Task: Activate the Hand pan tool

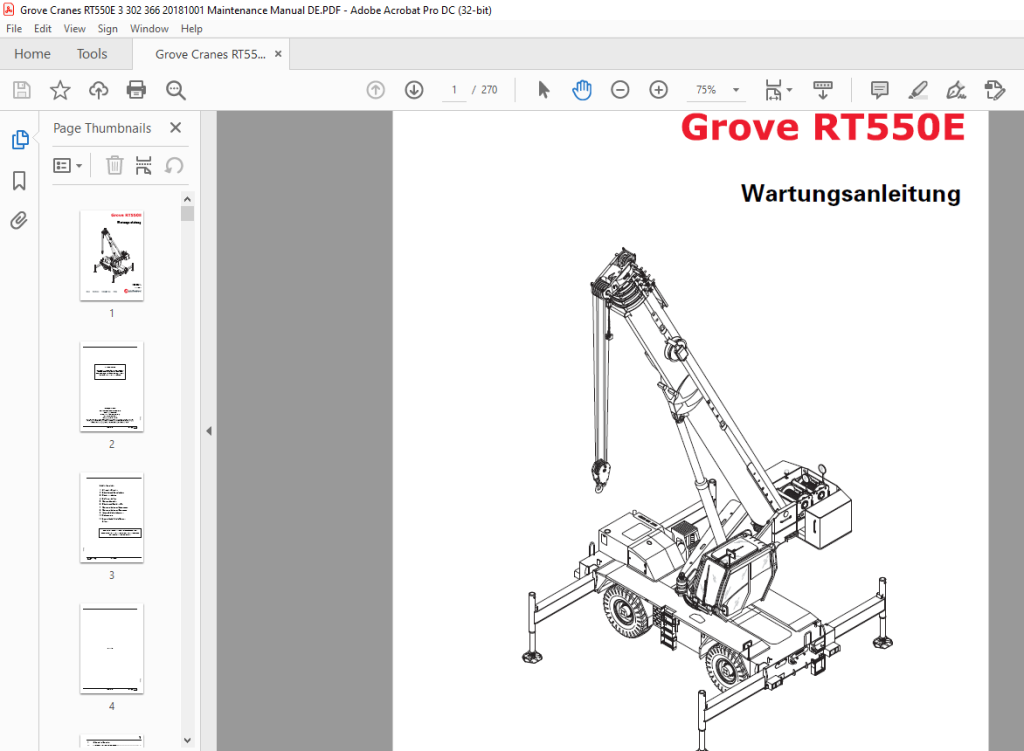Action: point(581,90)
